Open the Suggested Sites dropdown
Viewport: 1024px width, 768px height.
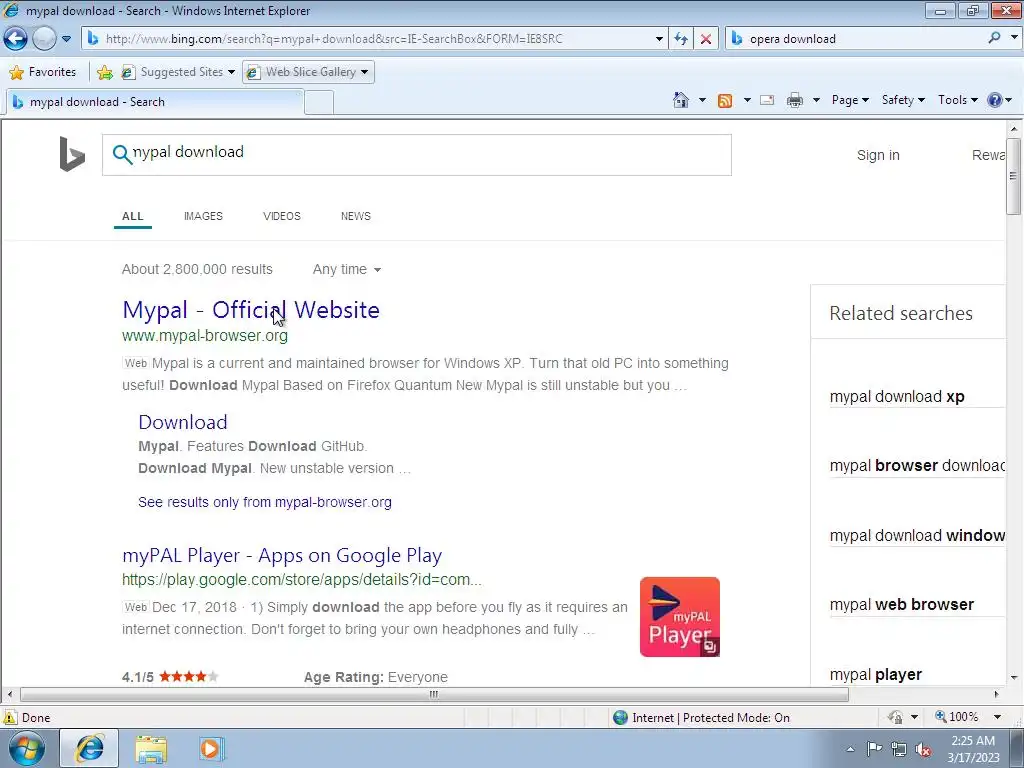pos(178,72)
